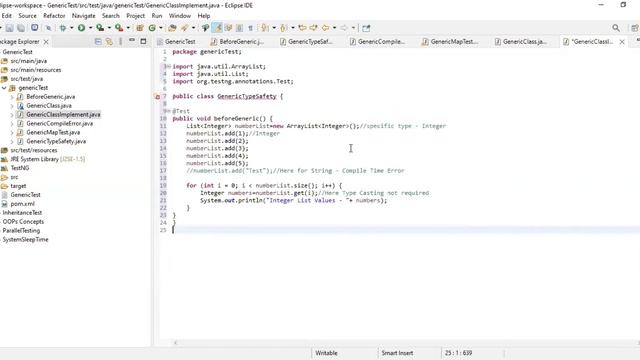Click the Next Edit Location icon
This screenshot has width=640, height=360.
(313, 28)
